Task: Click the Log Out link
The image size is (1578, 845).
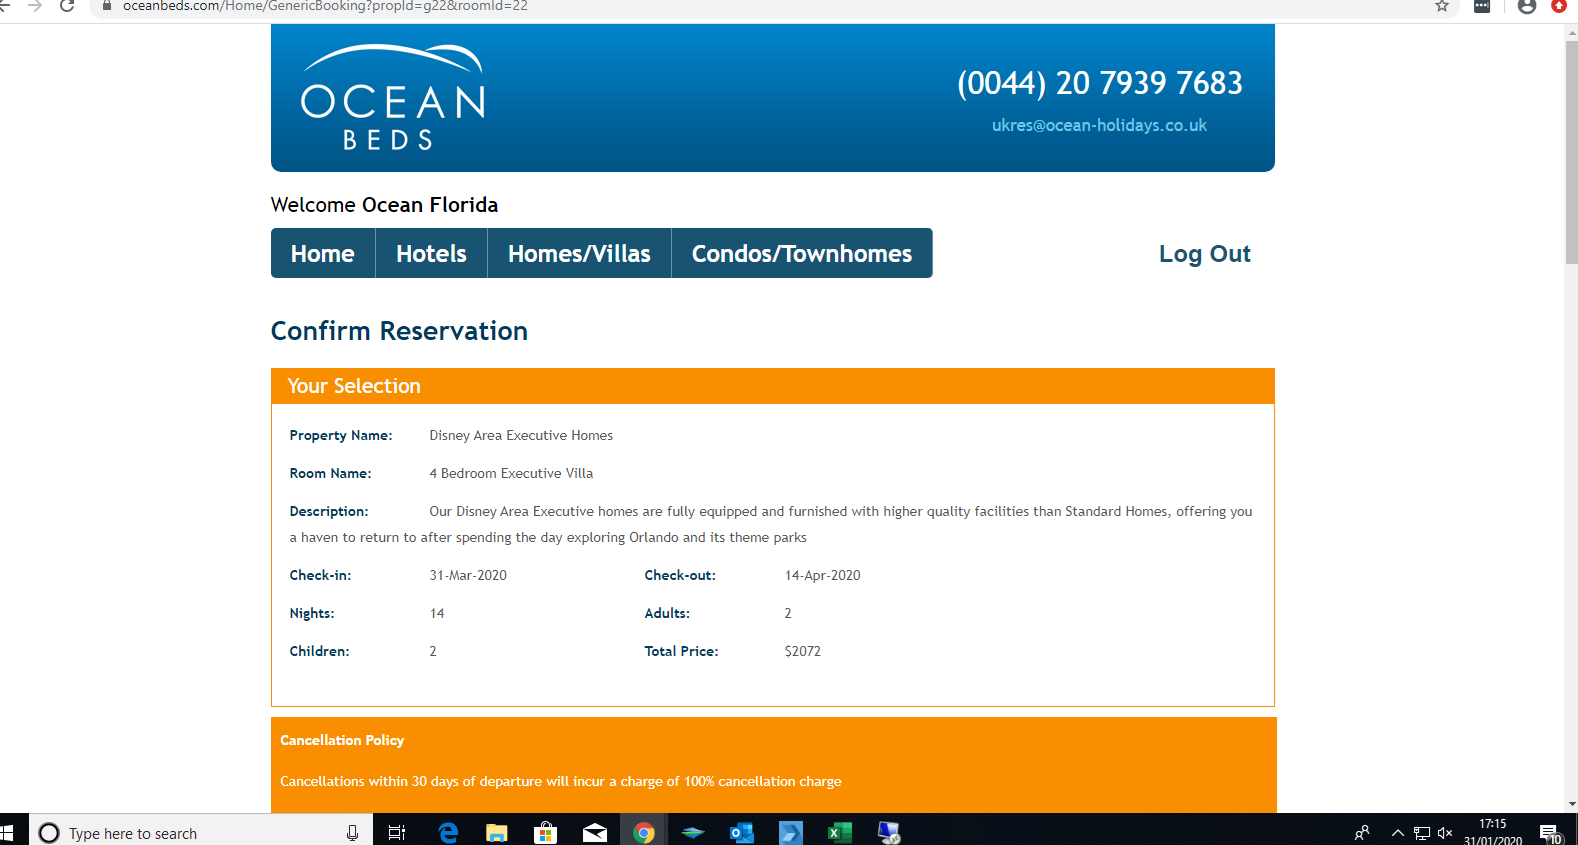Action: point(1205,254)
